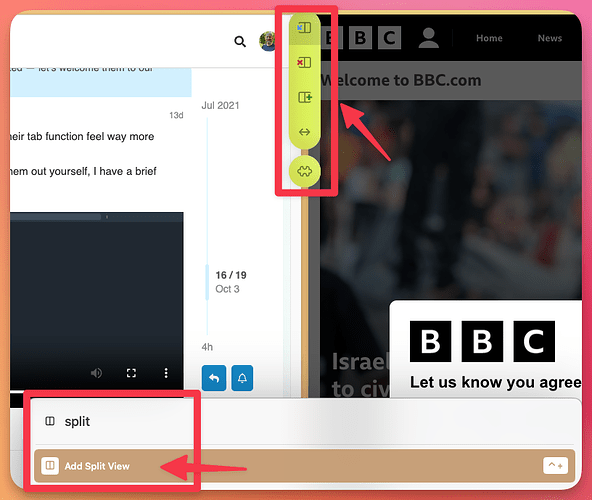Mute the video with speaker icon
This screenshot has height=500, width=592.
tap(96, 373)
